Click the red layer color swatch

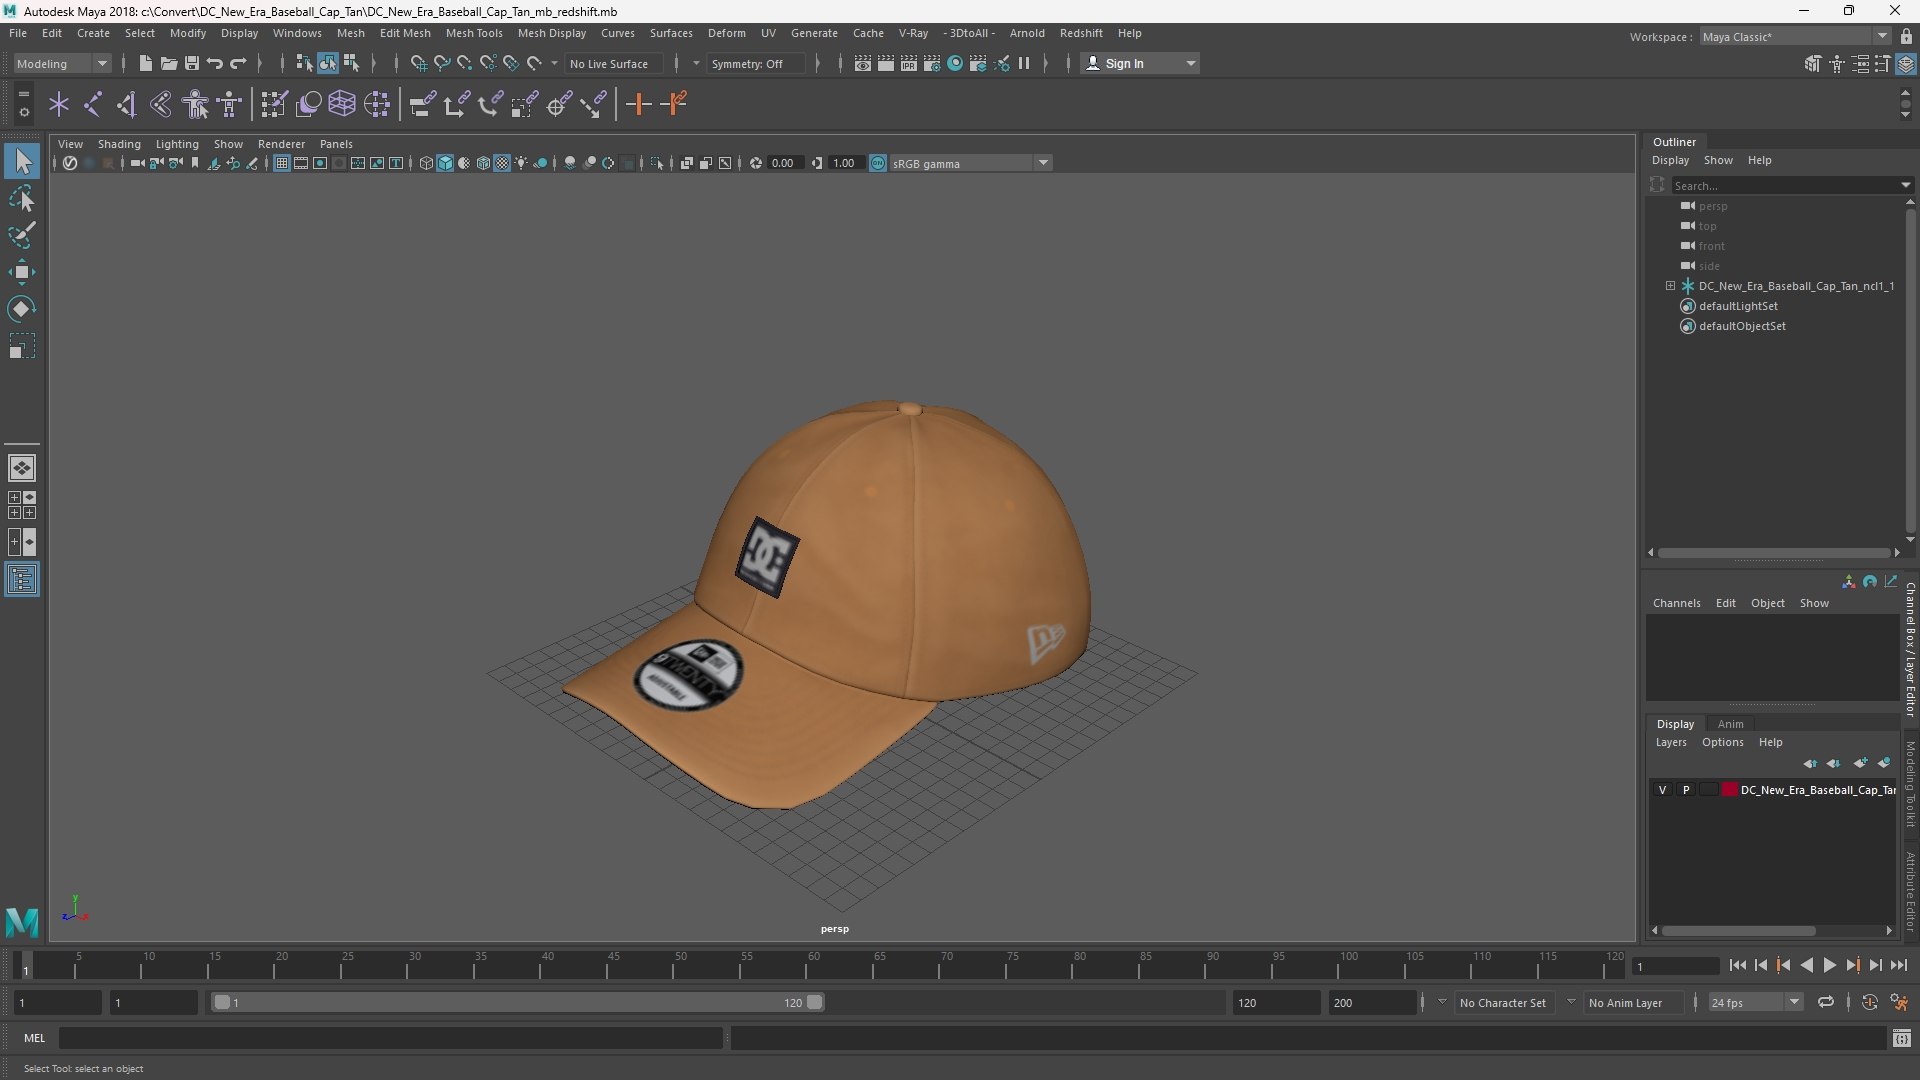(x=1729, y=790)
